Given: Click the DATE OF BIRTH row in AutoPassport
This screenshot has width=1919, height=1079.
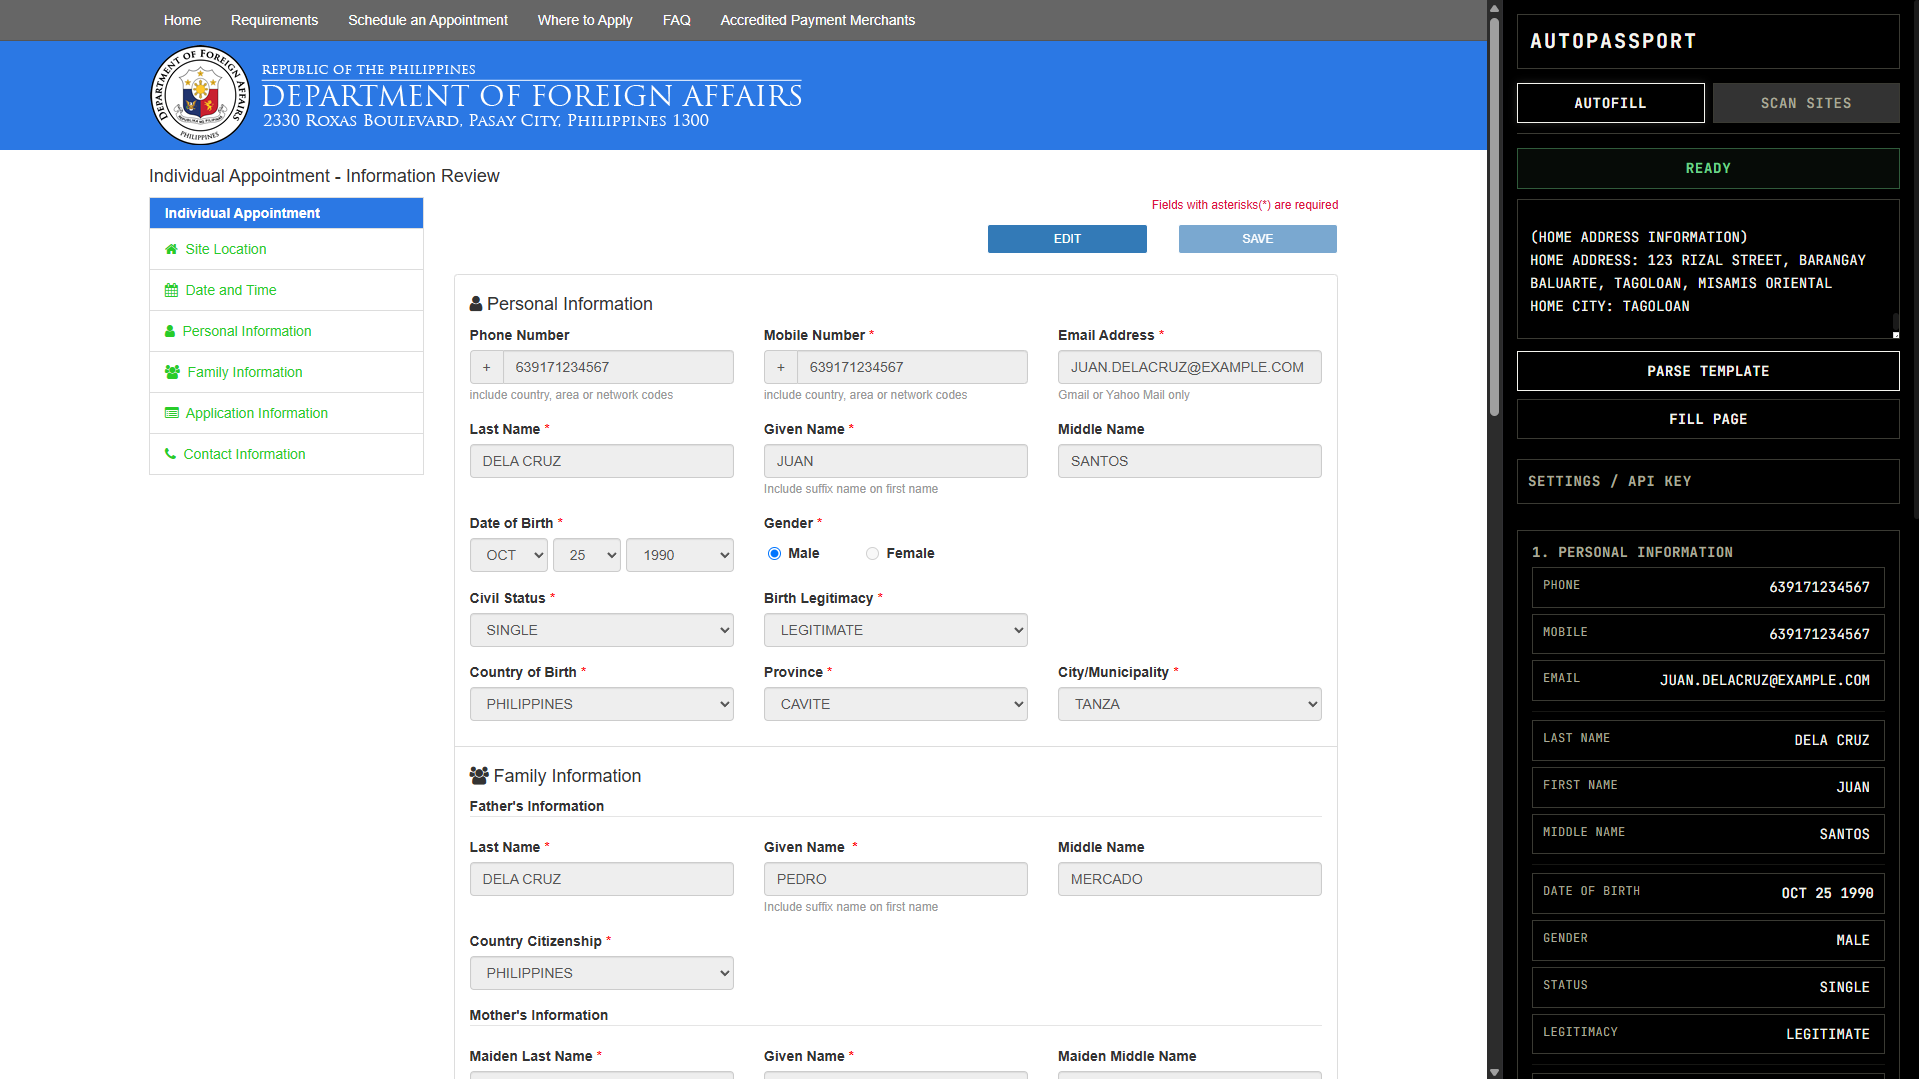Looking at the screenshot, I should (1708, 893).
